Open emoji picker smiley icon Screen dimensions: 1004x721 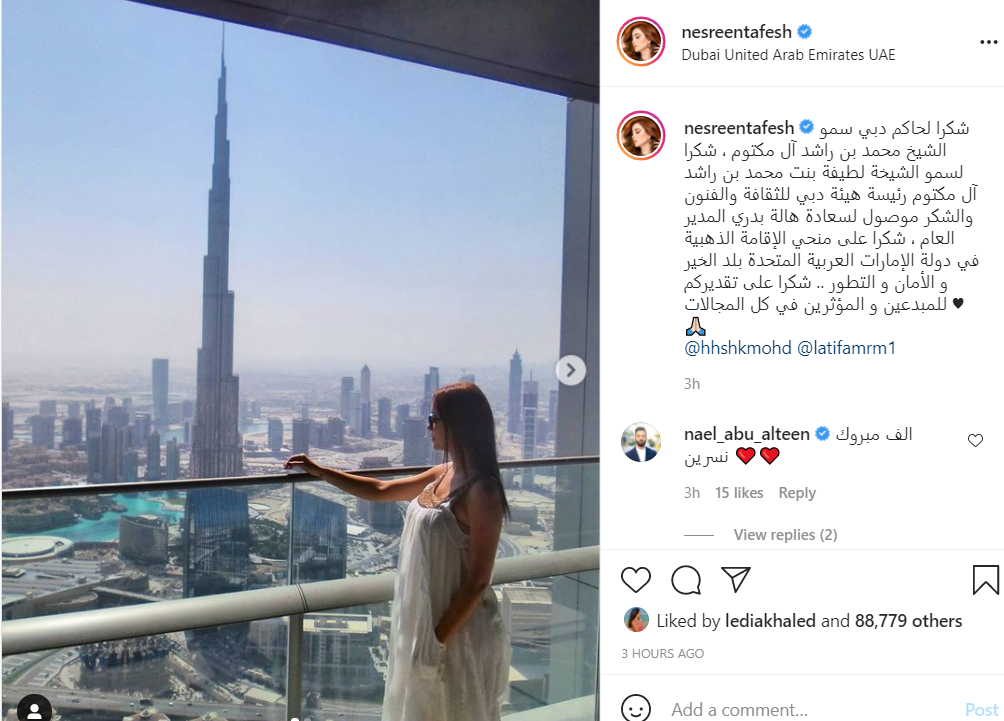[x=636, y=708]
